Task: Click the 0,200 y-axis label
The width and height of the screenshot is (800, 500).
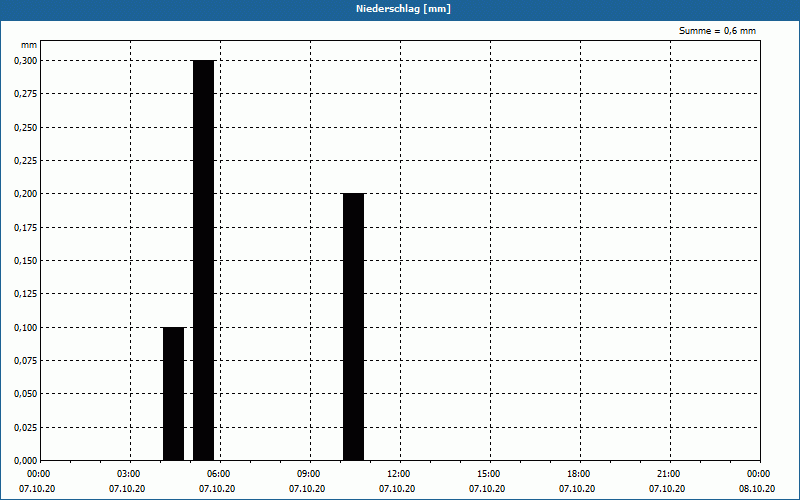Action: click(x=25, y=194)
